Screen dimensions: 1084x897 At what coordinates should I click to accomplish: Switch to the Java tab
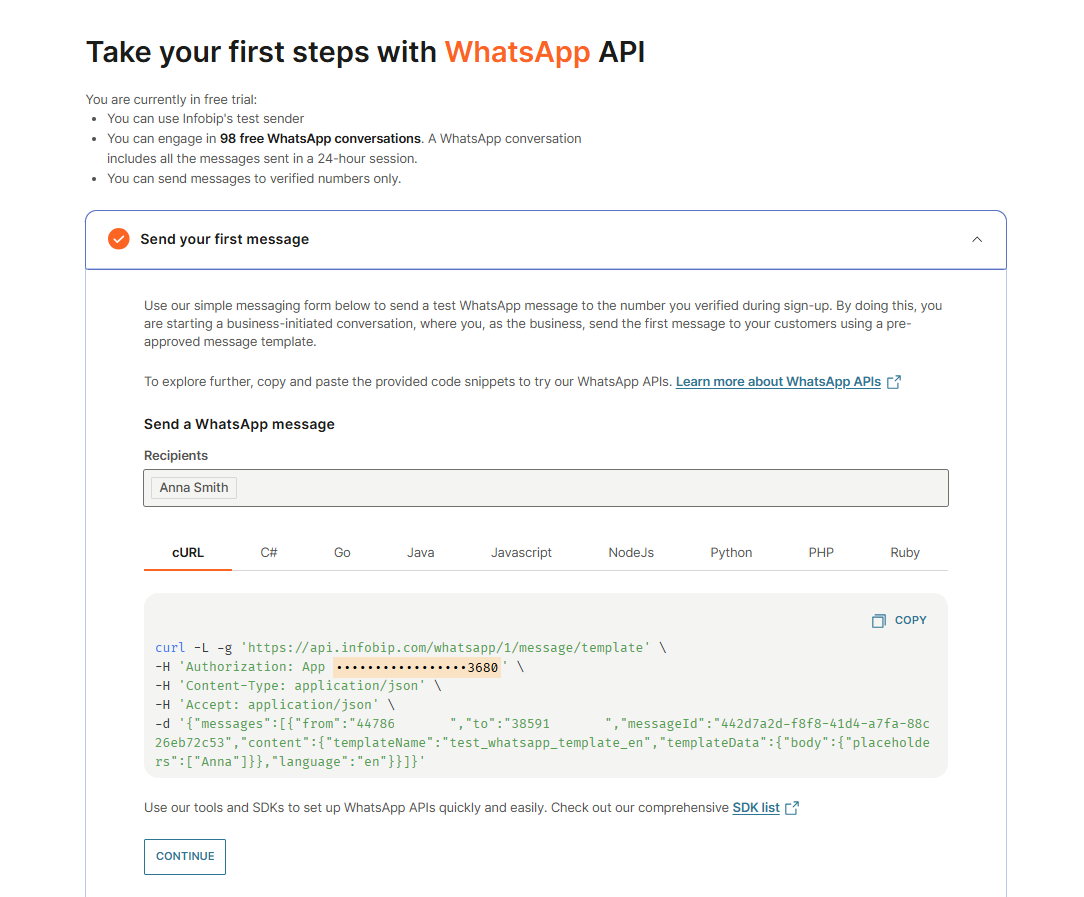tap(420, 553)
